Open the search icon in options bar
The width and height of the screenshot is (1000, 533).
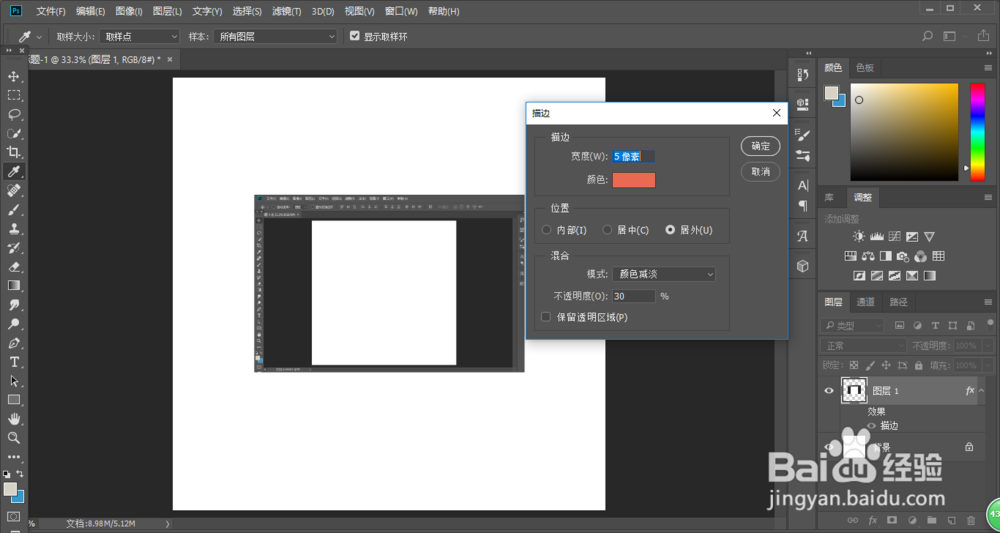(928, 36)
